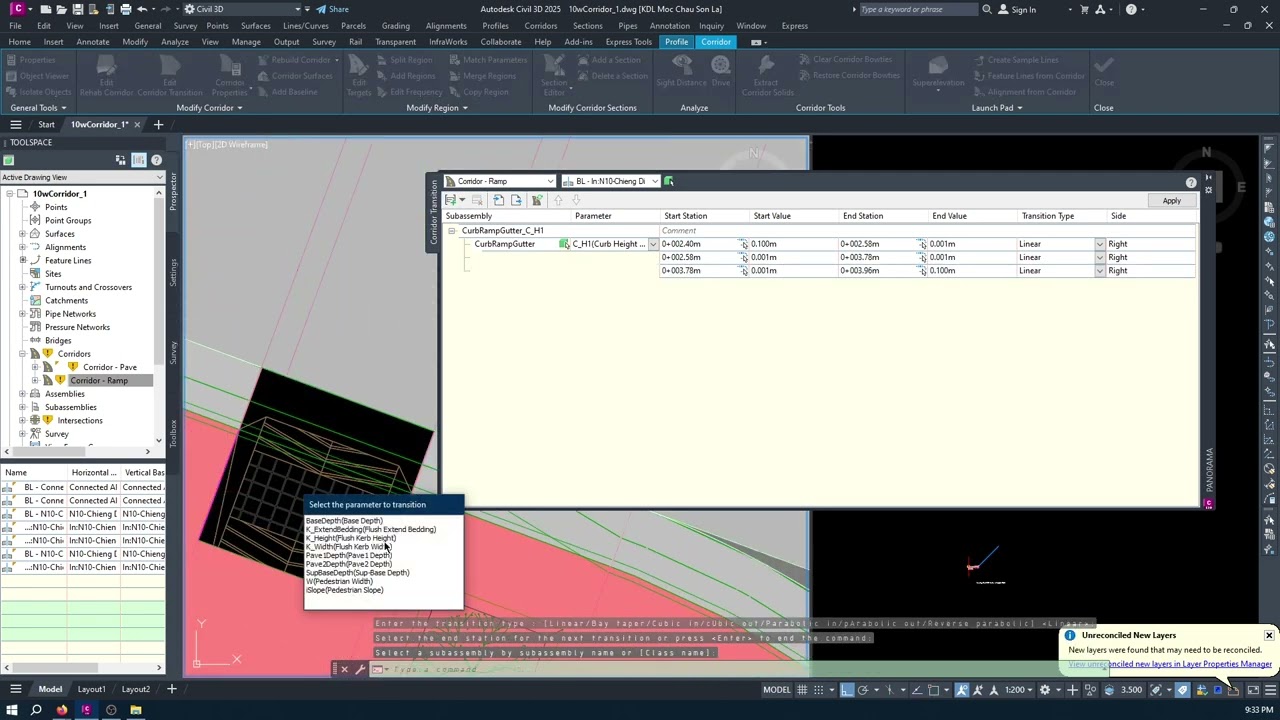Close the Unreconciled New Layers notification
Viewport: 1280px width, 720px height.
(x=1268, y=635)
